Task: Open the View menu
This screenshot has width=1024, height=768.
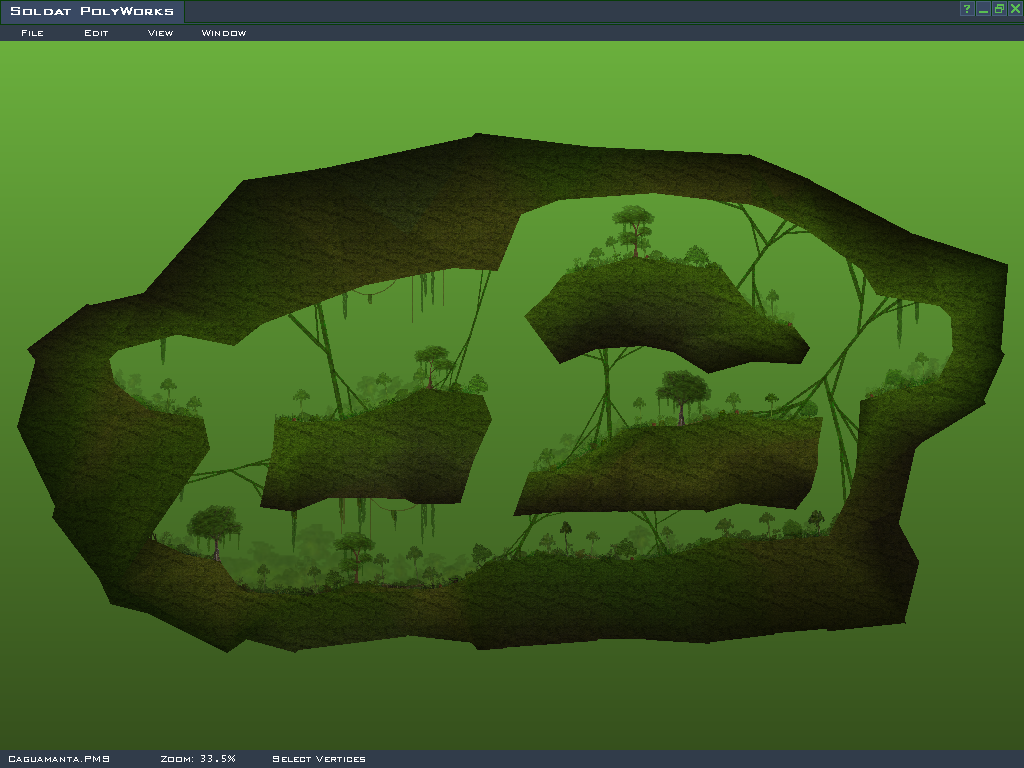Action: (160, 33)
